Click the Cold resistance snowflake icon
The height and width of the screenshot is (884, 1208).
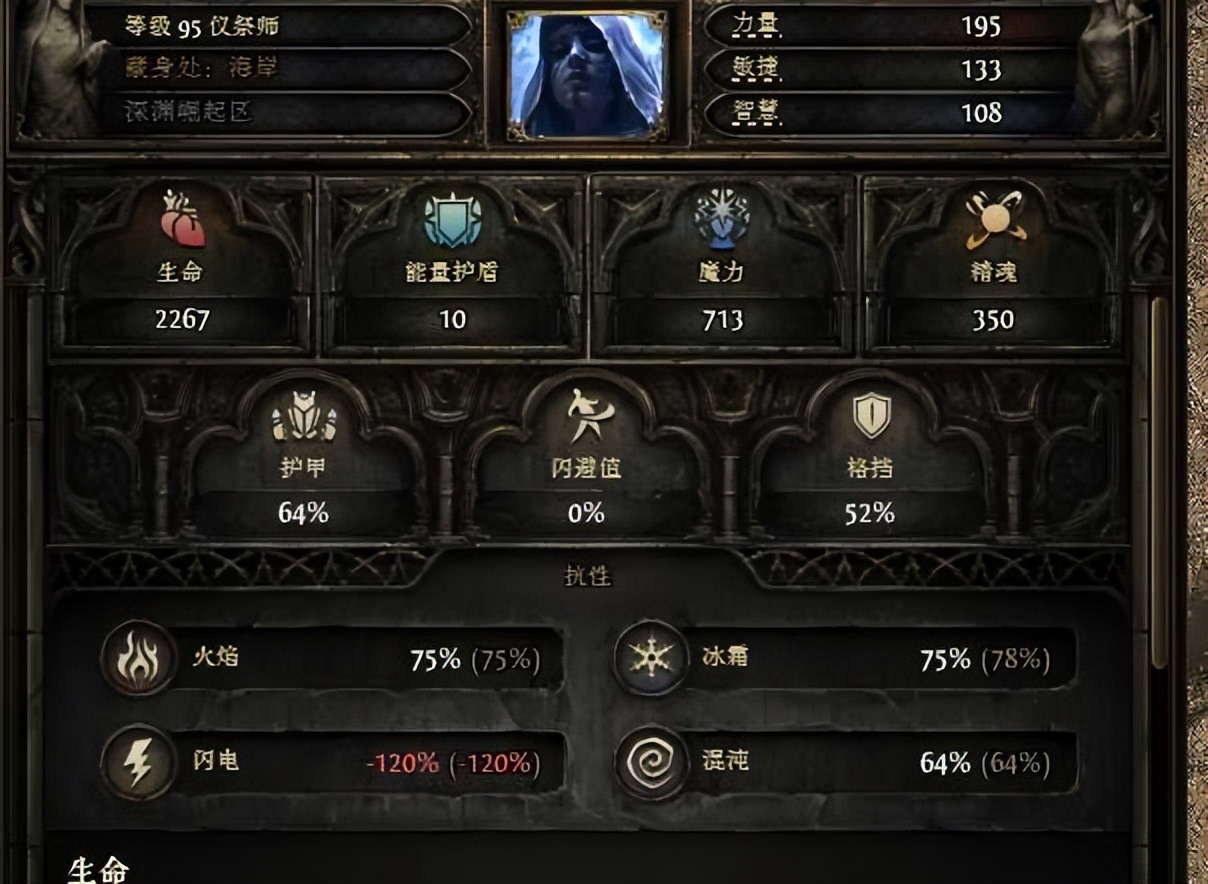point(651,658)
